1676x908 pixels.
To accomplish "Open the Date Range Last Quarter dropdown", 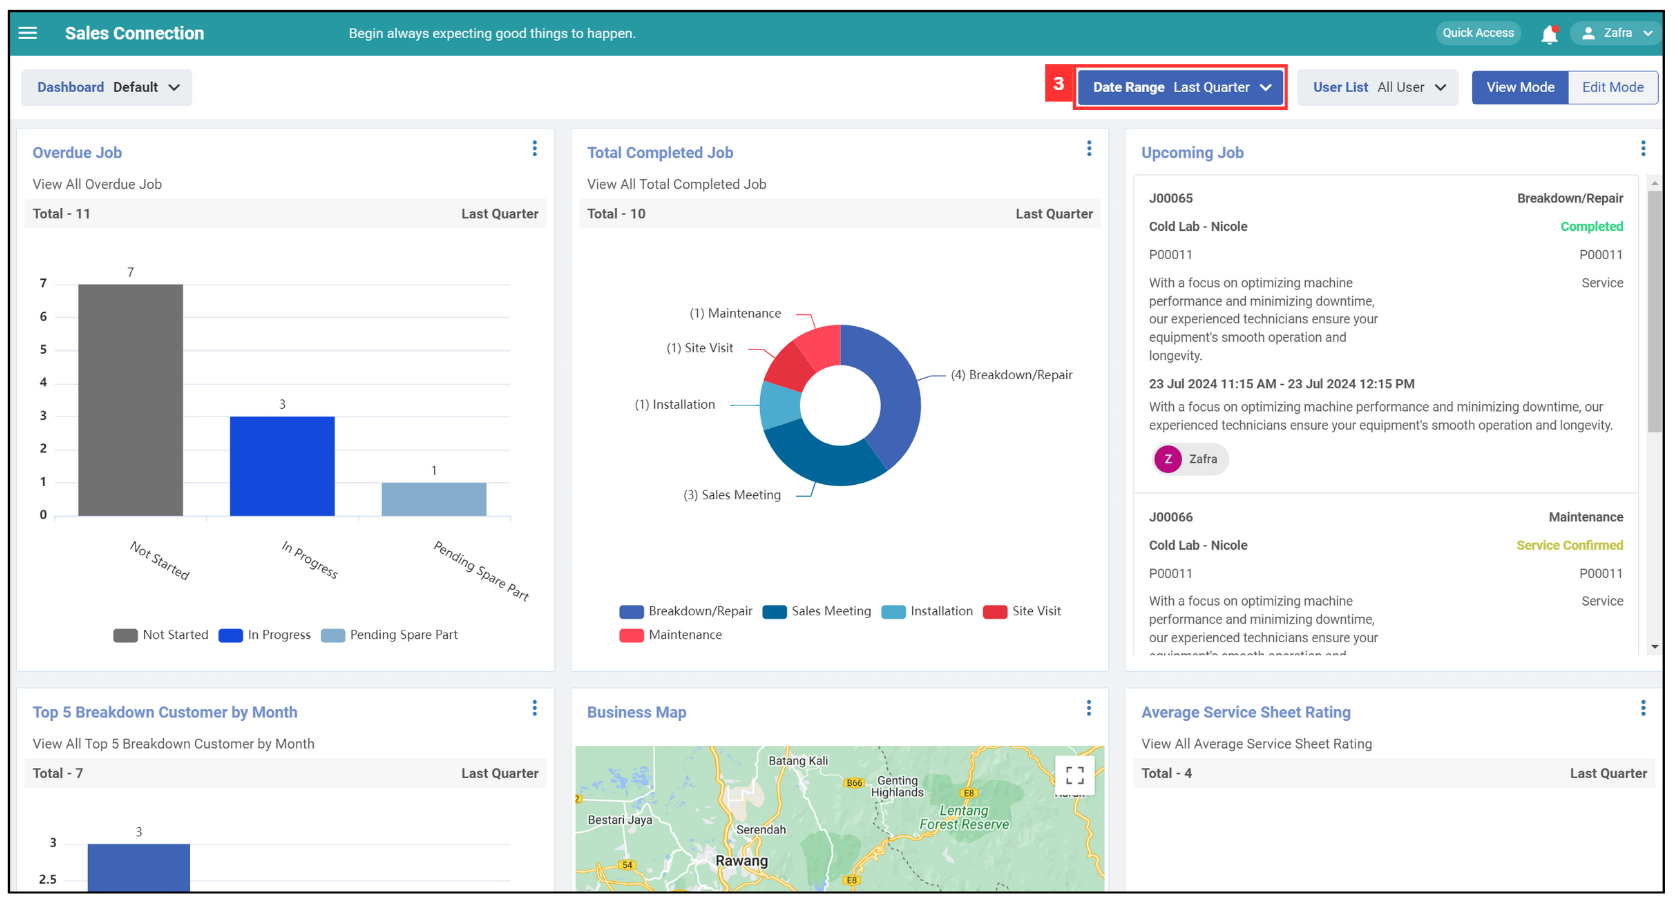I will click(x=1181, y=87).
